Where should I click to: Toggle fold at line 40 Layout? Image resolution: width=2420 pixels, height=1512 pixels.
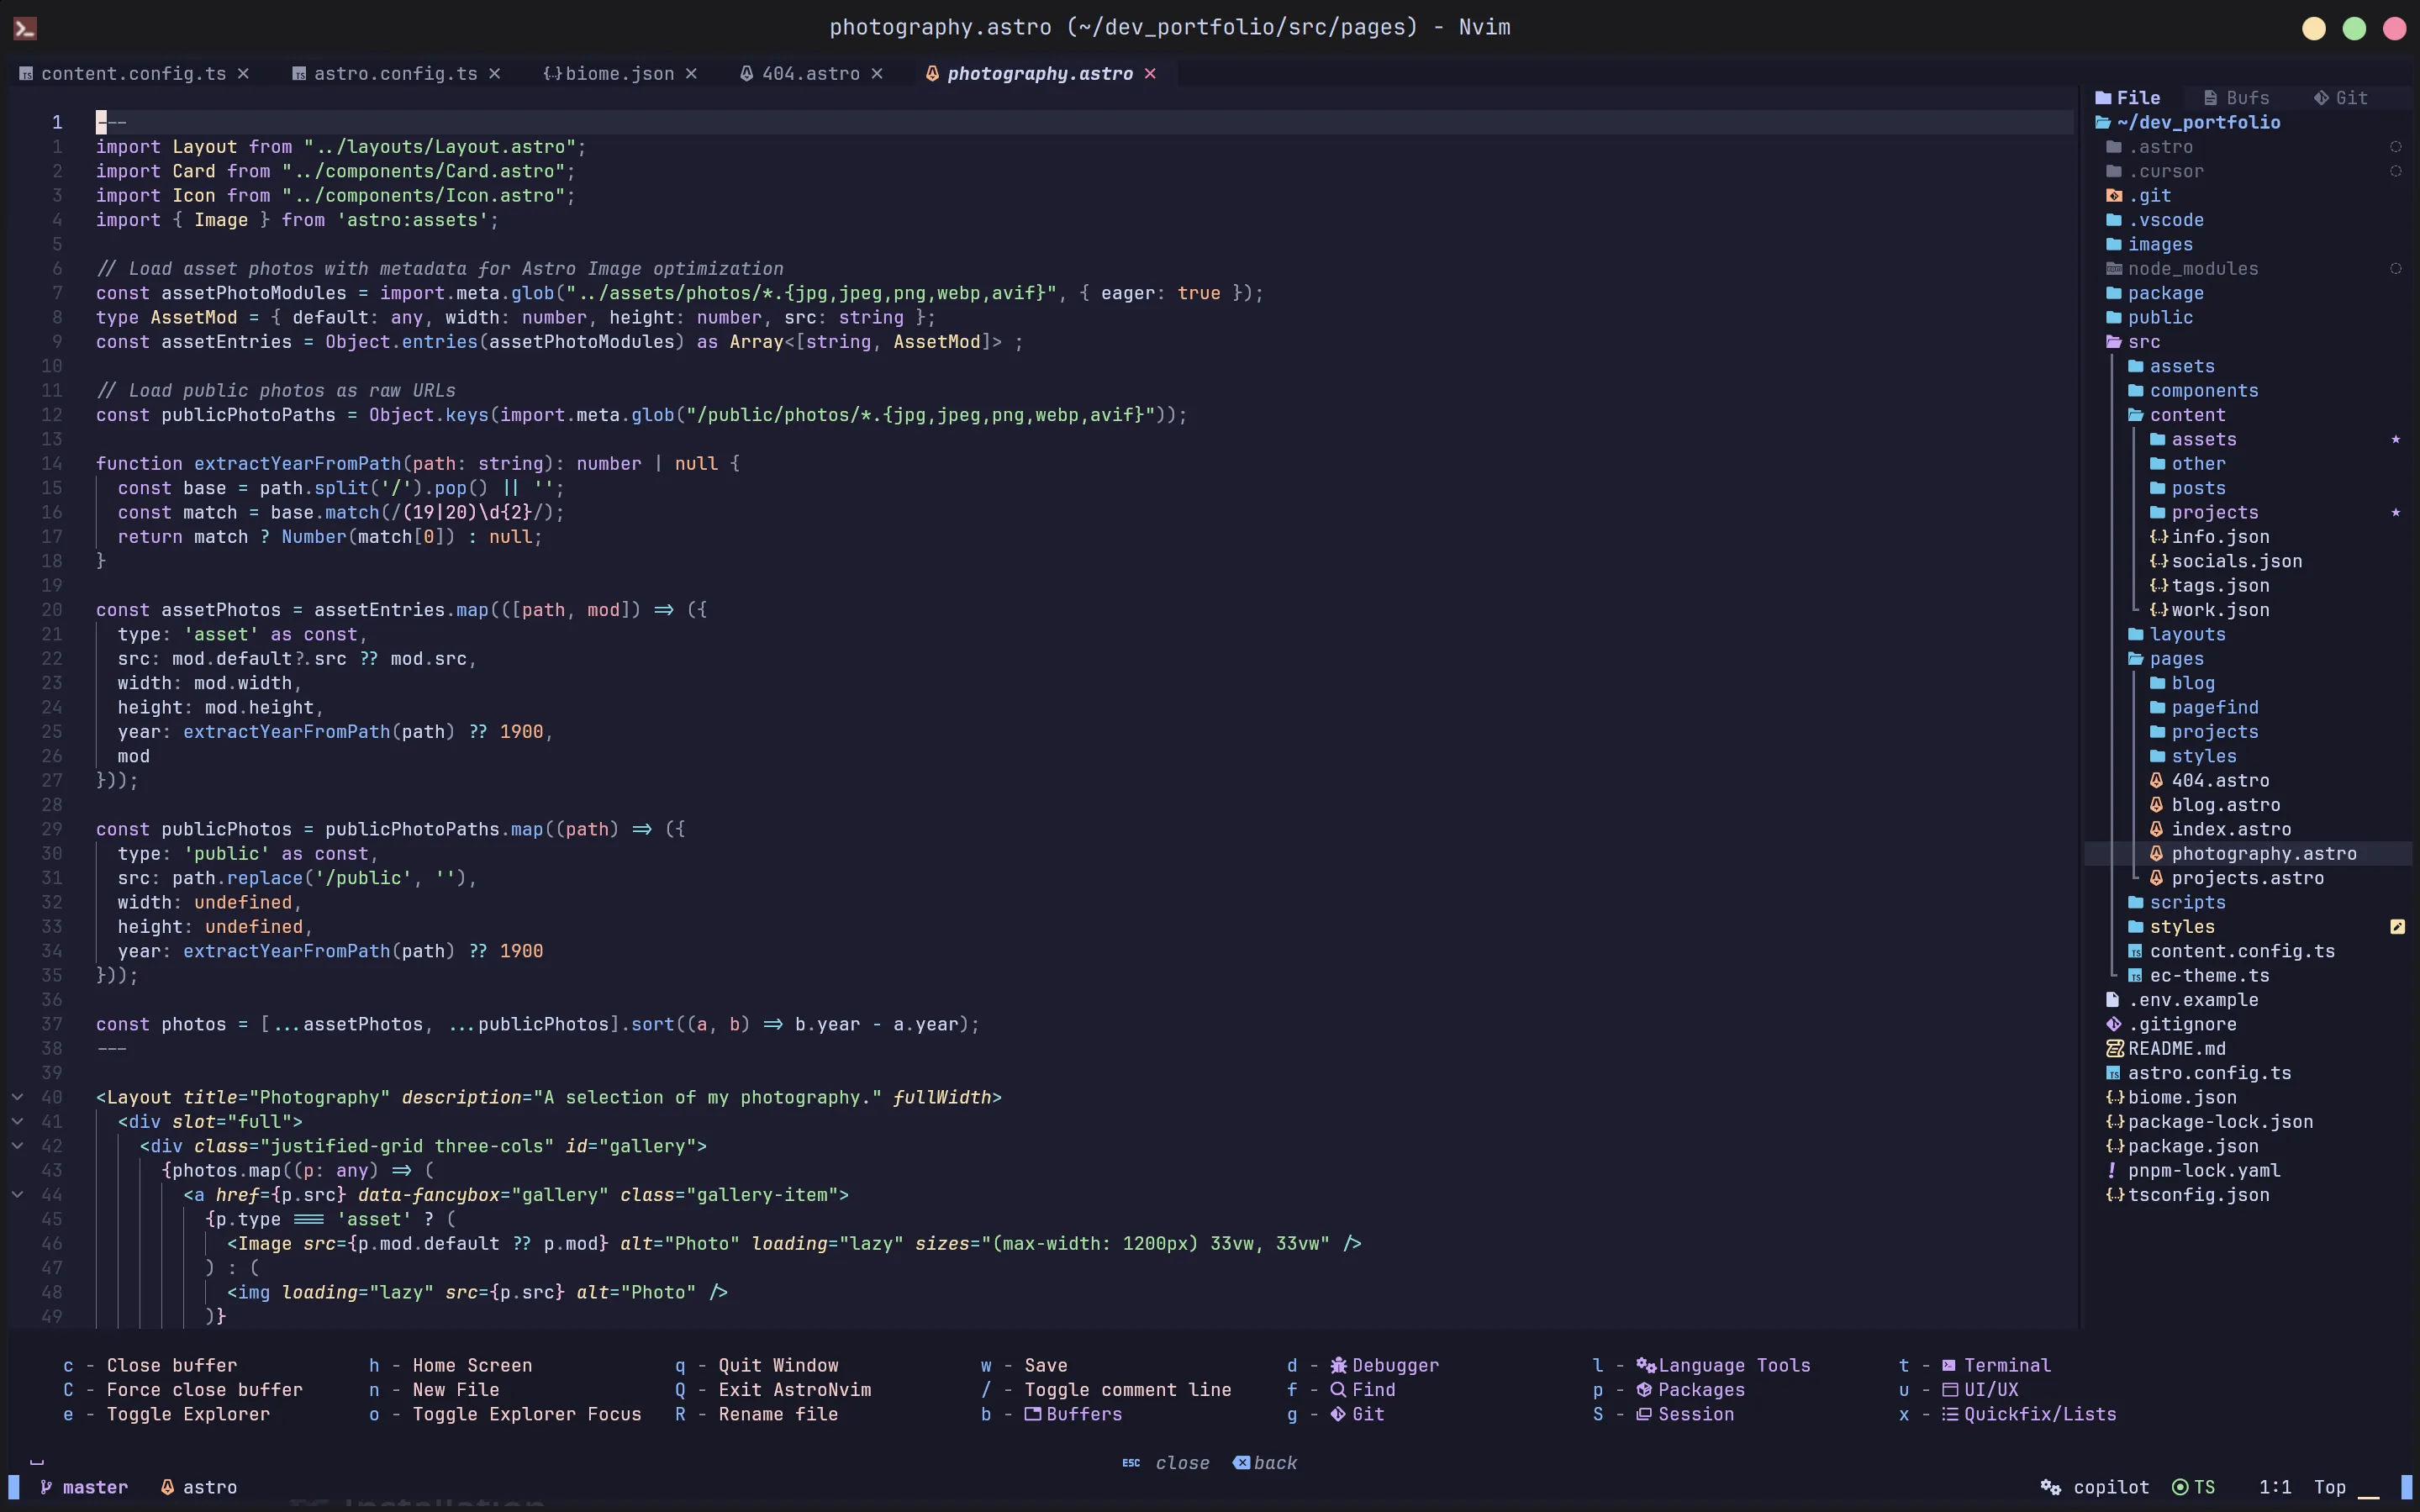pos(17,1097)
